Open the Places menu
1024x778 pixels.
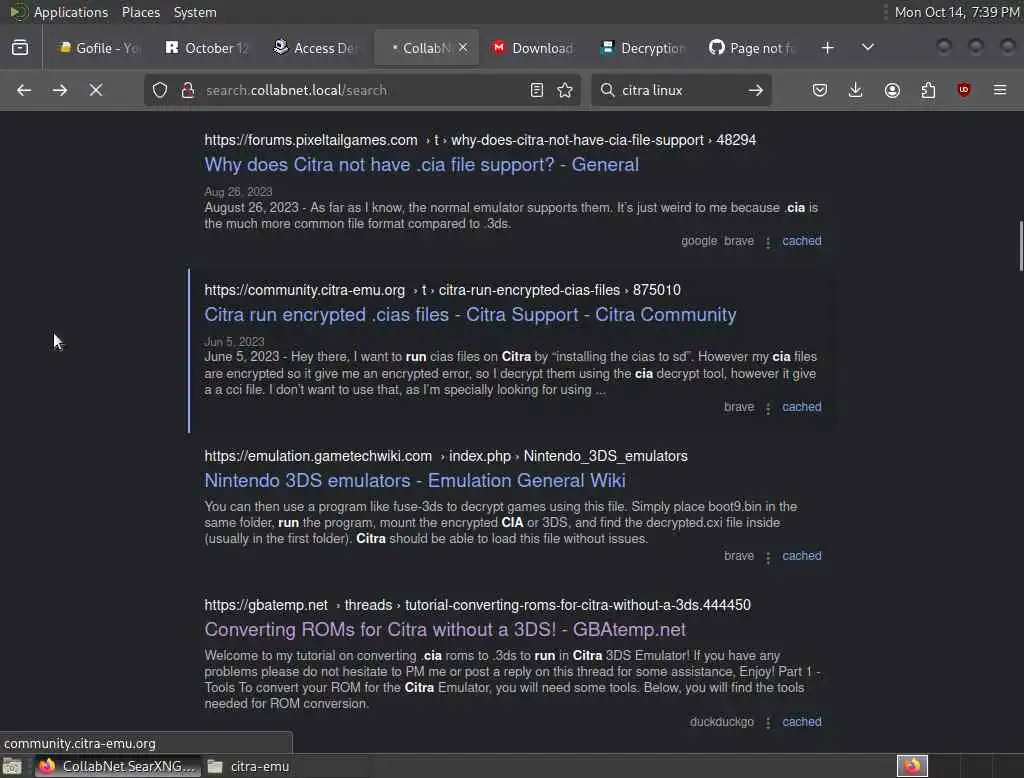click(x=140, y=12)
